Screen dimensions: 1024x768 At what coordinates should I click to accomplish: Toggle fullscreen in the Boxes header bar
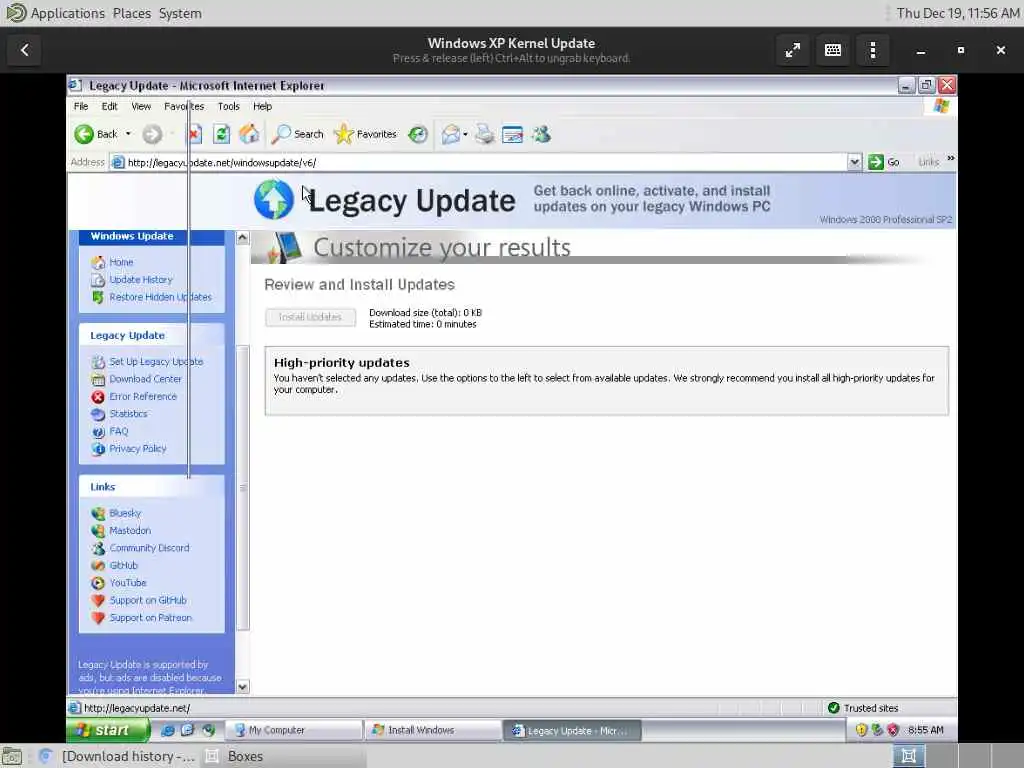tap(793, 50)
